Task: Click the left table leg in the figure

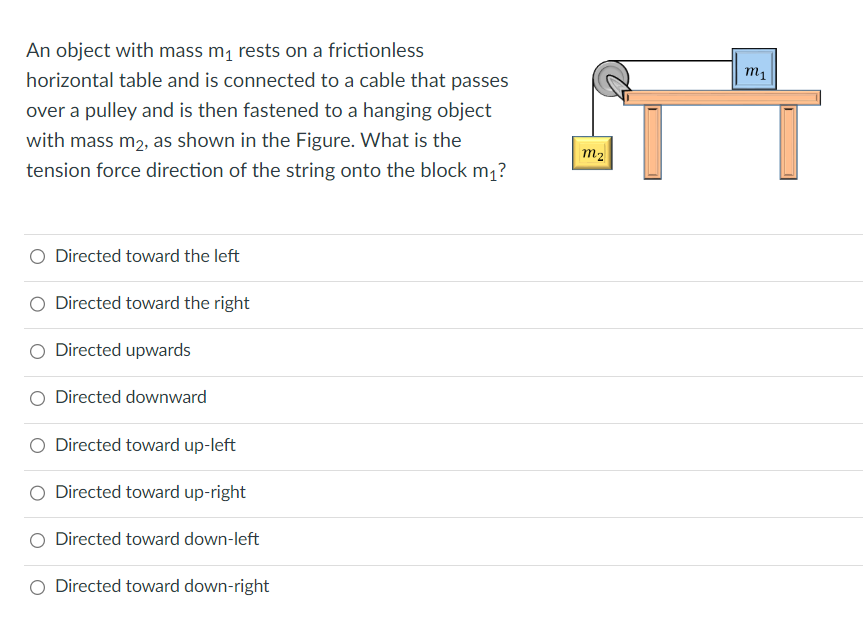Action: pyautogui.click(x=652, y=140)
